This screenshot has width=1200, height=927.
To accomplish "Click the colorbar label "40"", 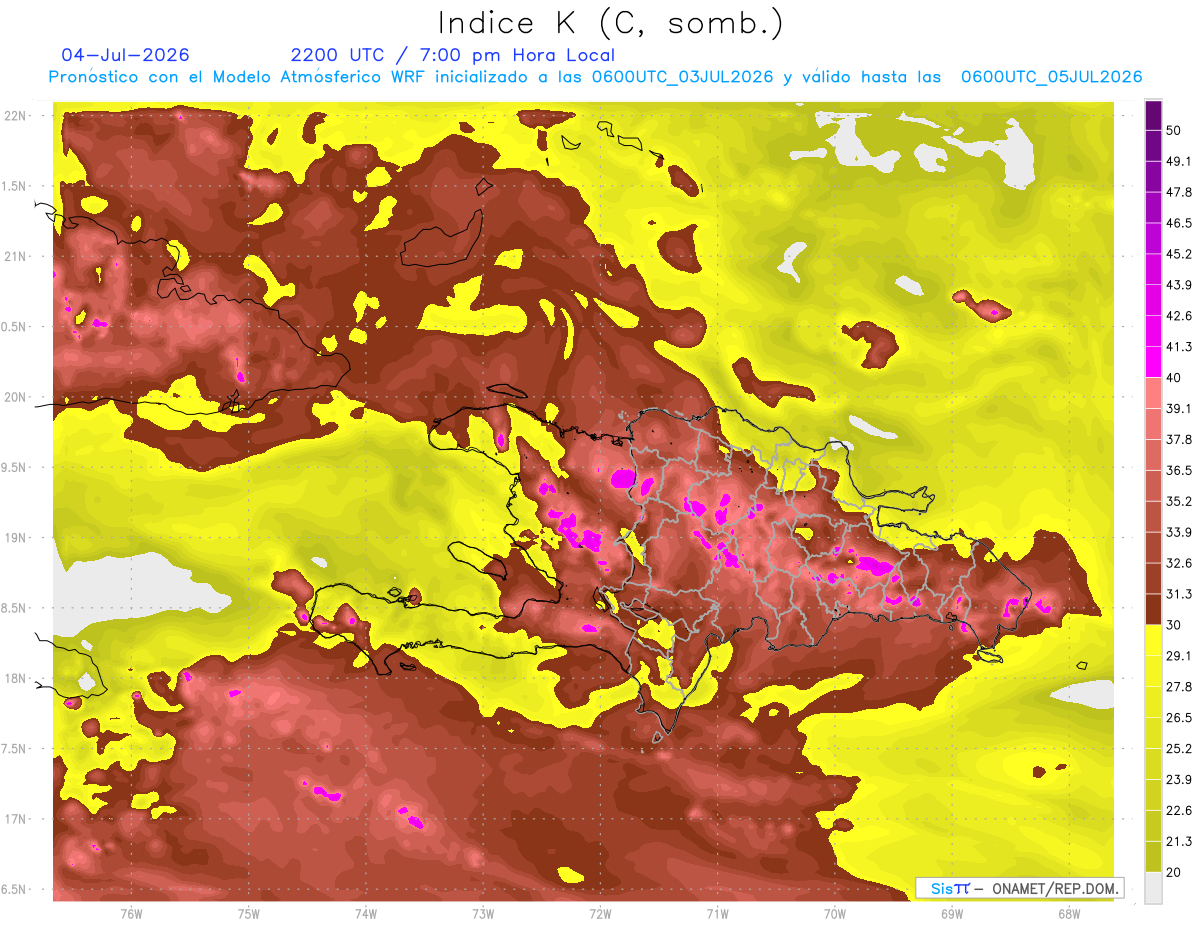I will click(x=1174, y=377).
